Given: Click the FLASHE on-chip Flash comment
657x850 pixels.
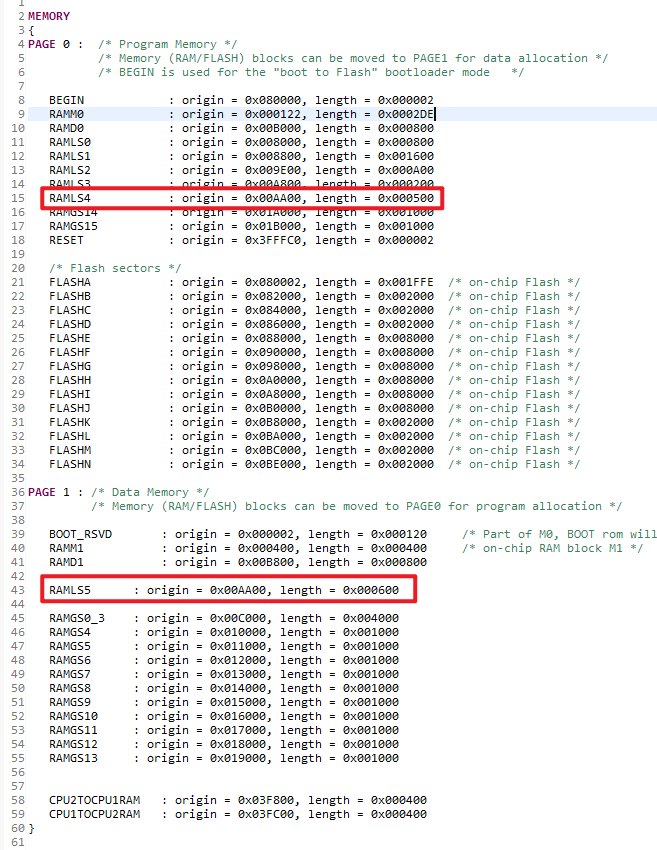Looking at the screenshot, I should [x=514, y=338].
